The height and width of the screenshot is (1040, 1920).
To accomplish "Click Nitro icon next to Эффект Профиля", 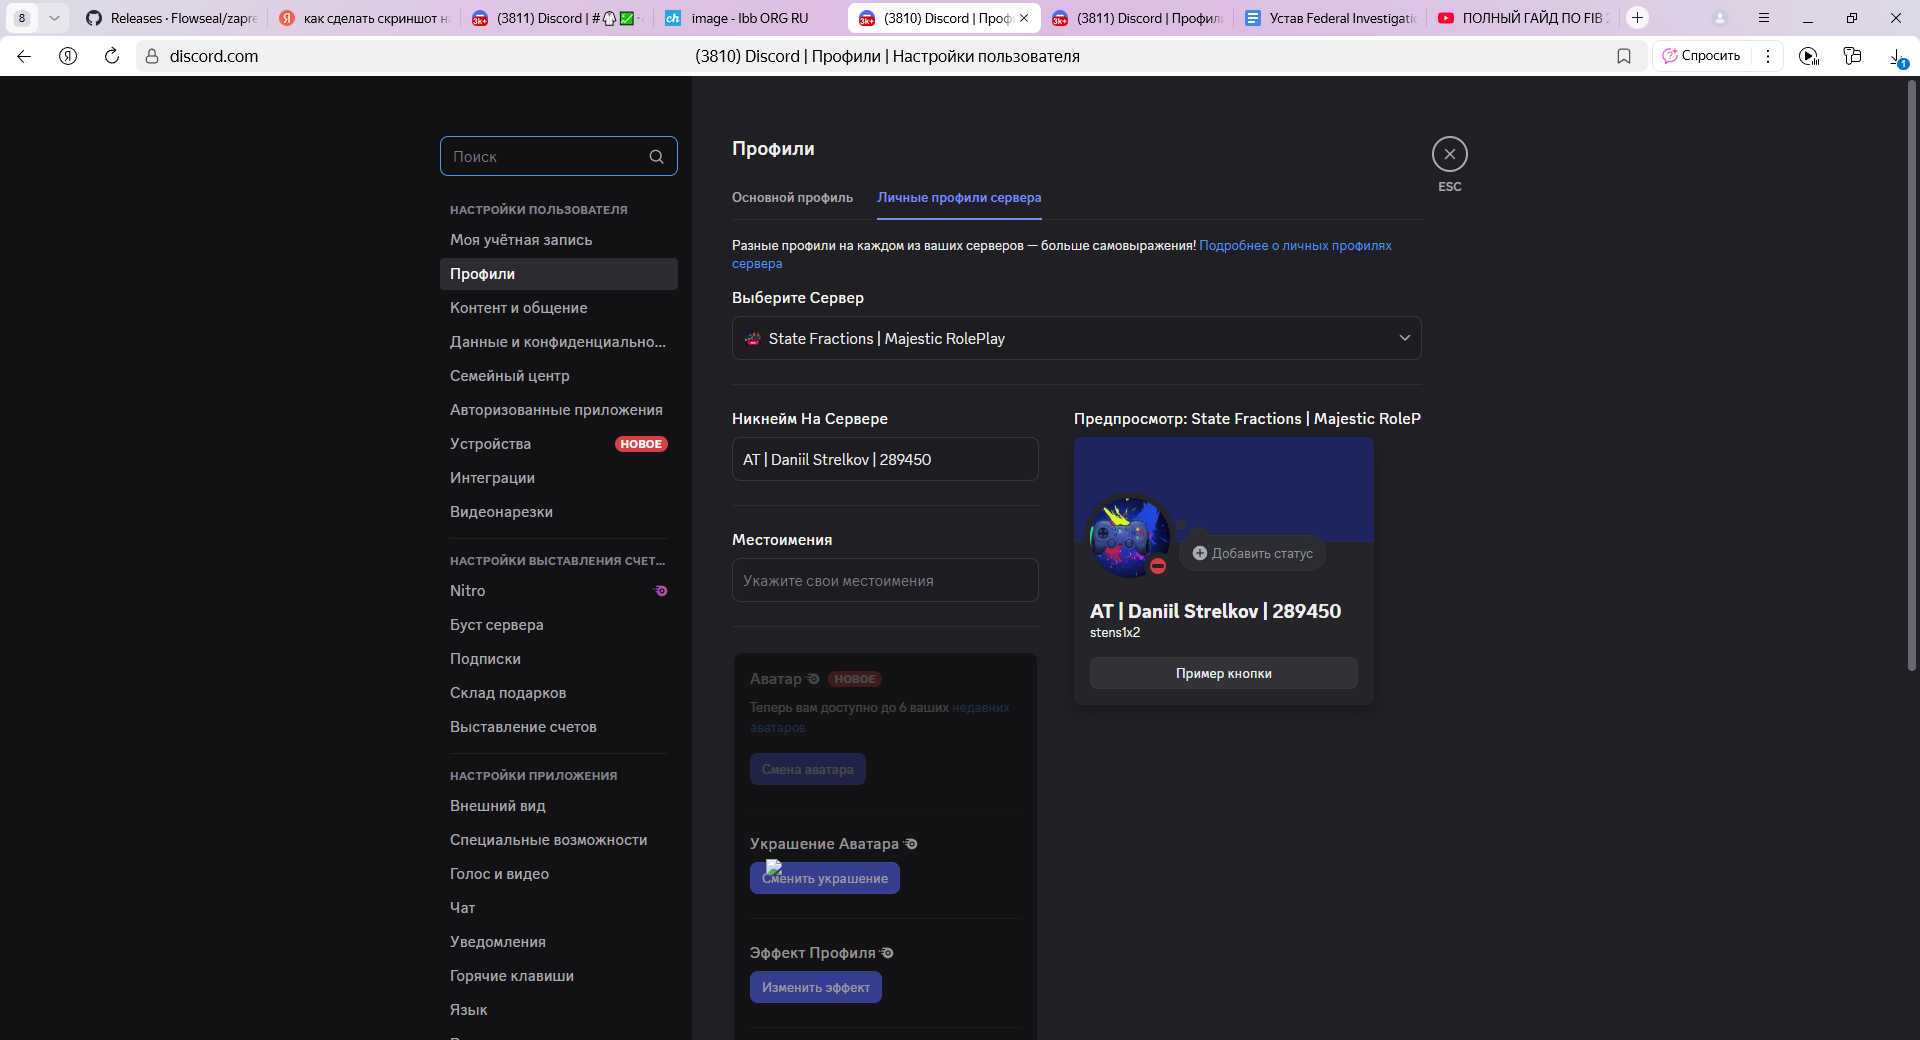I will pyautogui.click(x=887, y=953).
